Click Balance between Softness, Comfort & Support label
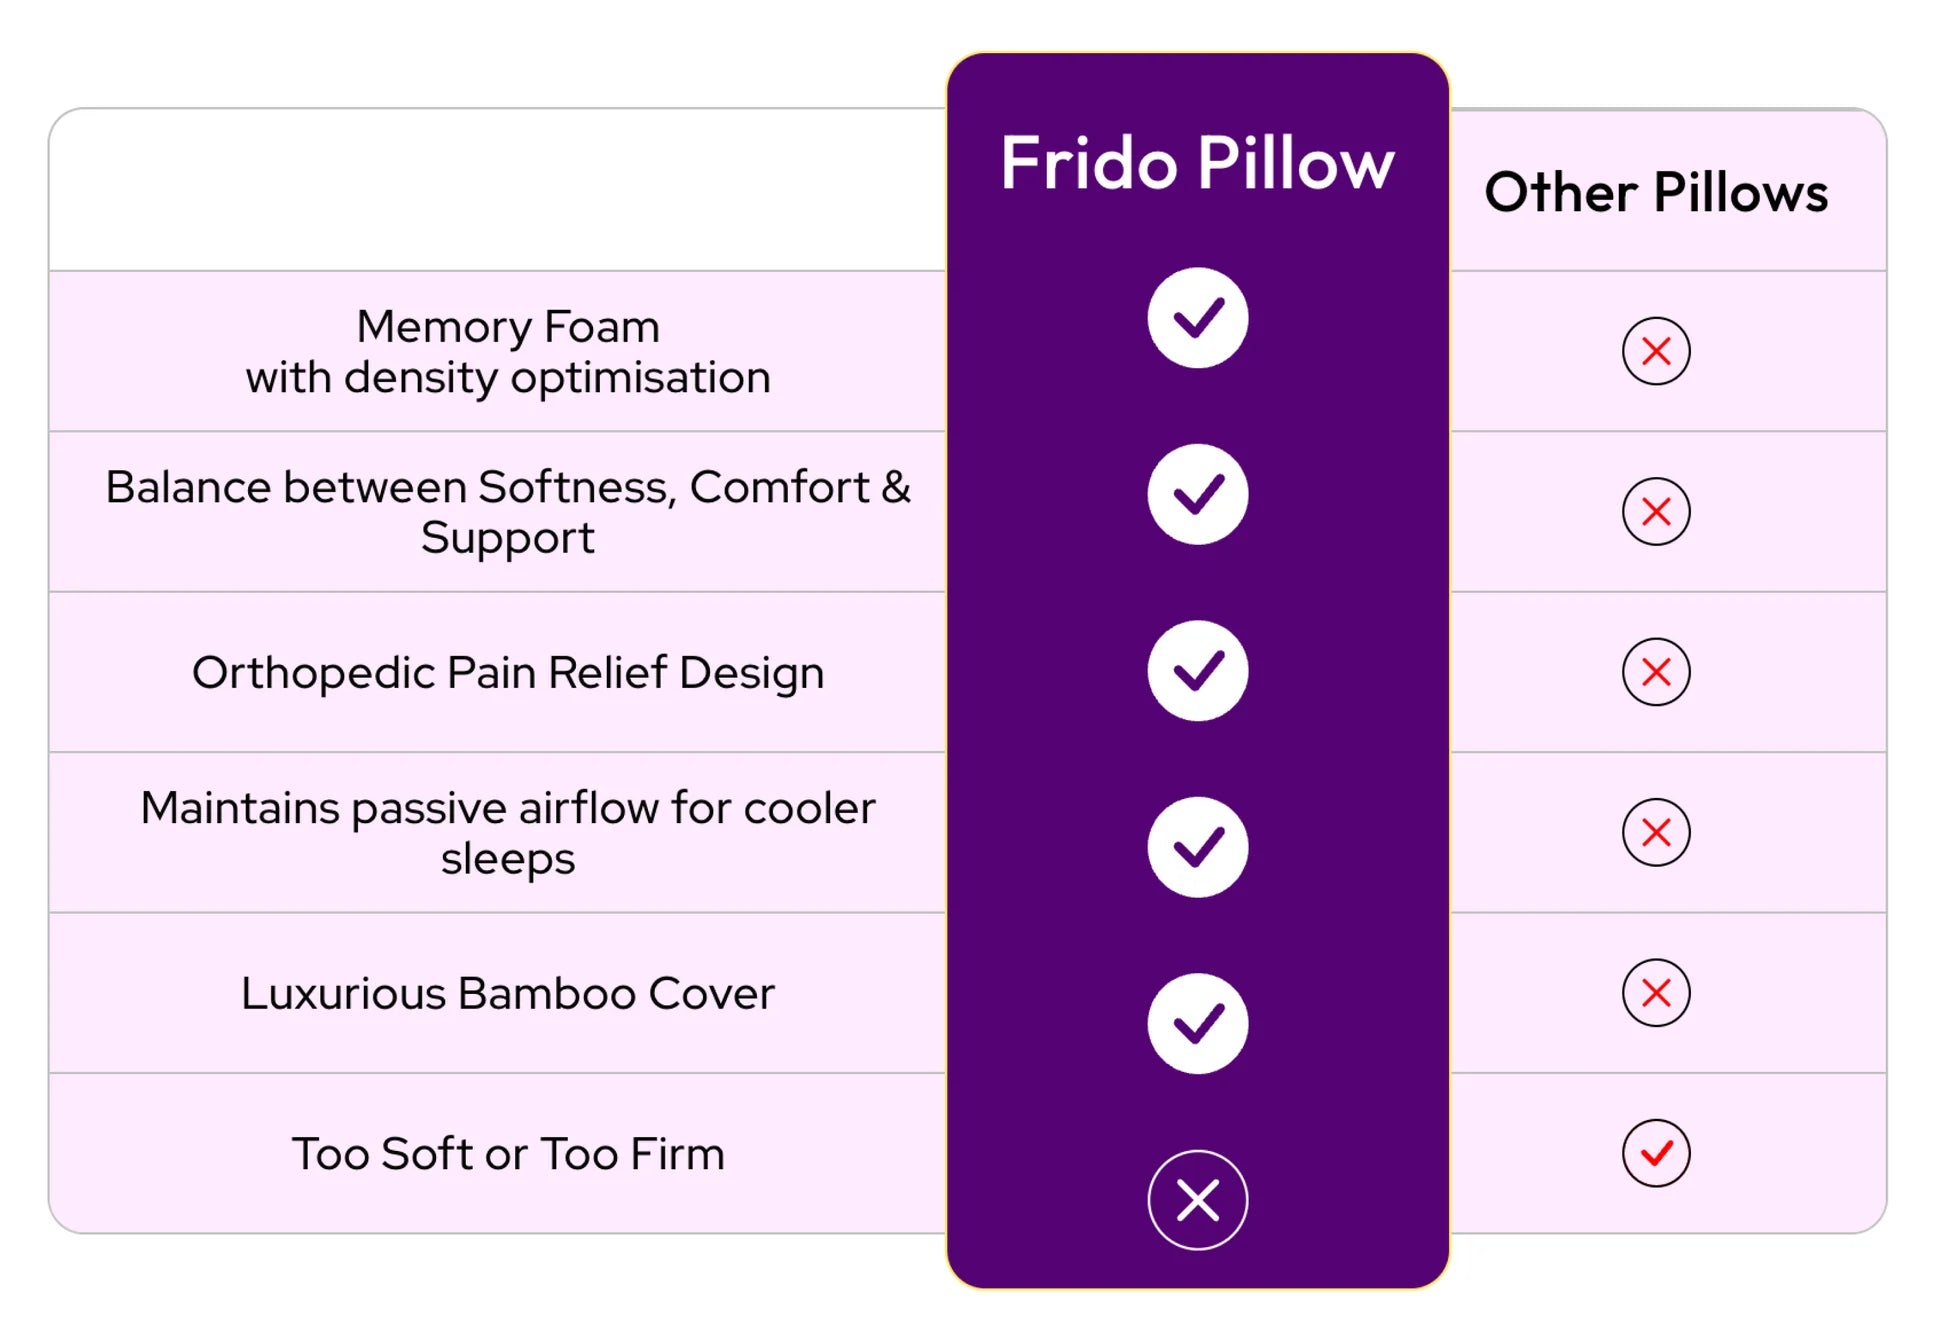This screenshot has width=1944, height=1342. 508,512
